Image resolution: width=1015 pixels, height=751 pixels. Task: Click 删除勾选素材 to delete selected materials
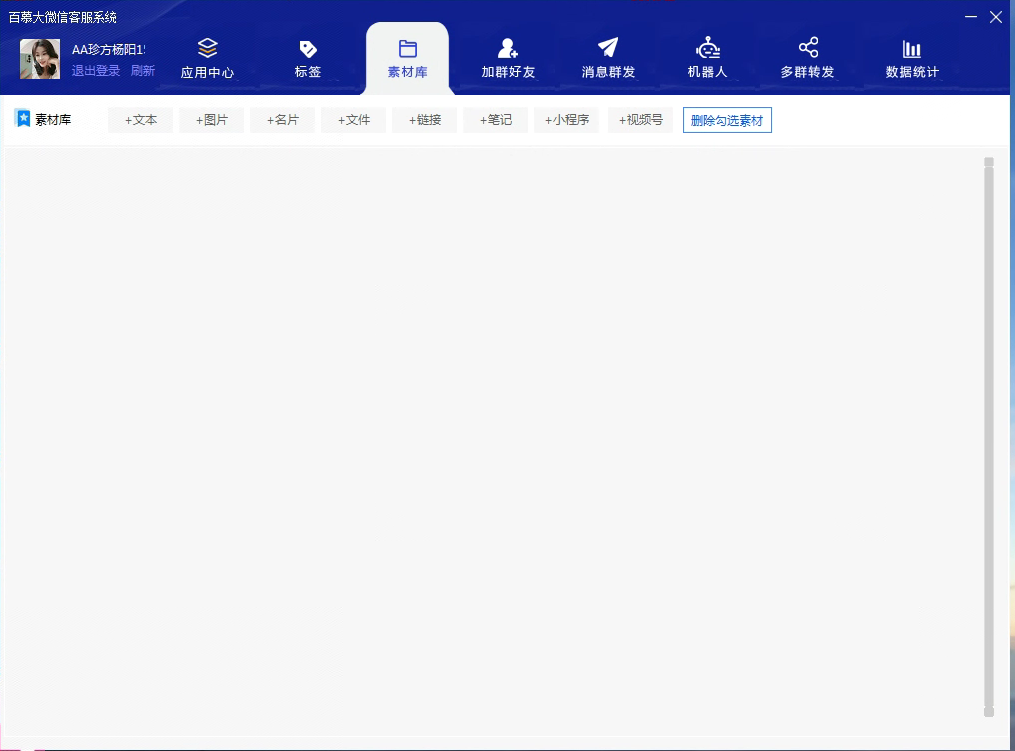pos(727,119)
